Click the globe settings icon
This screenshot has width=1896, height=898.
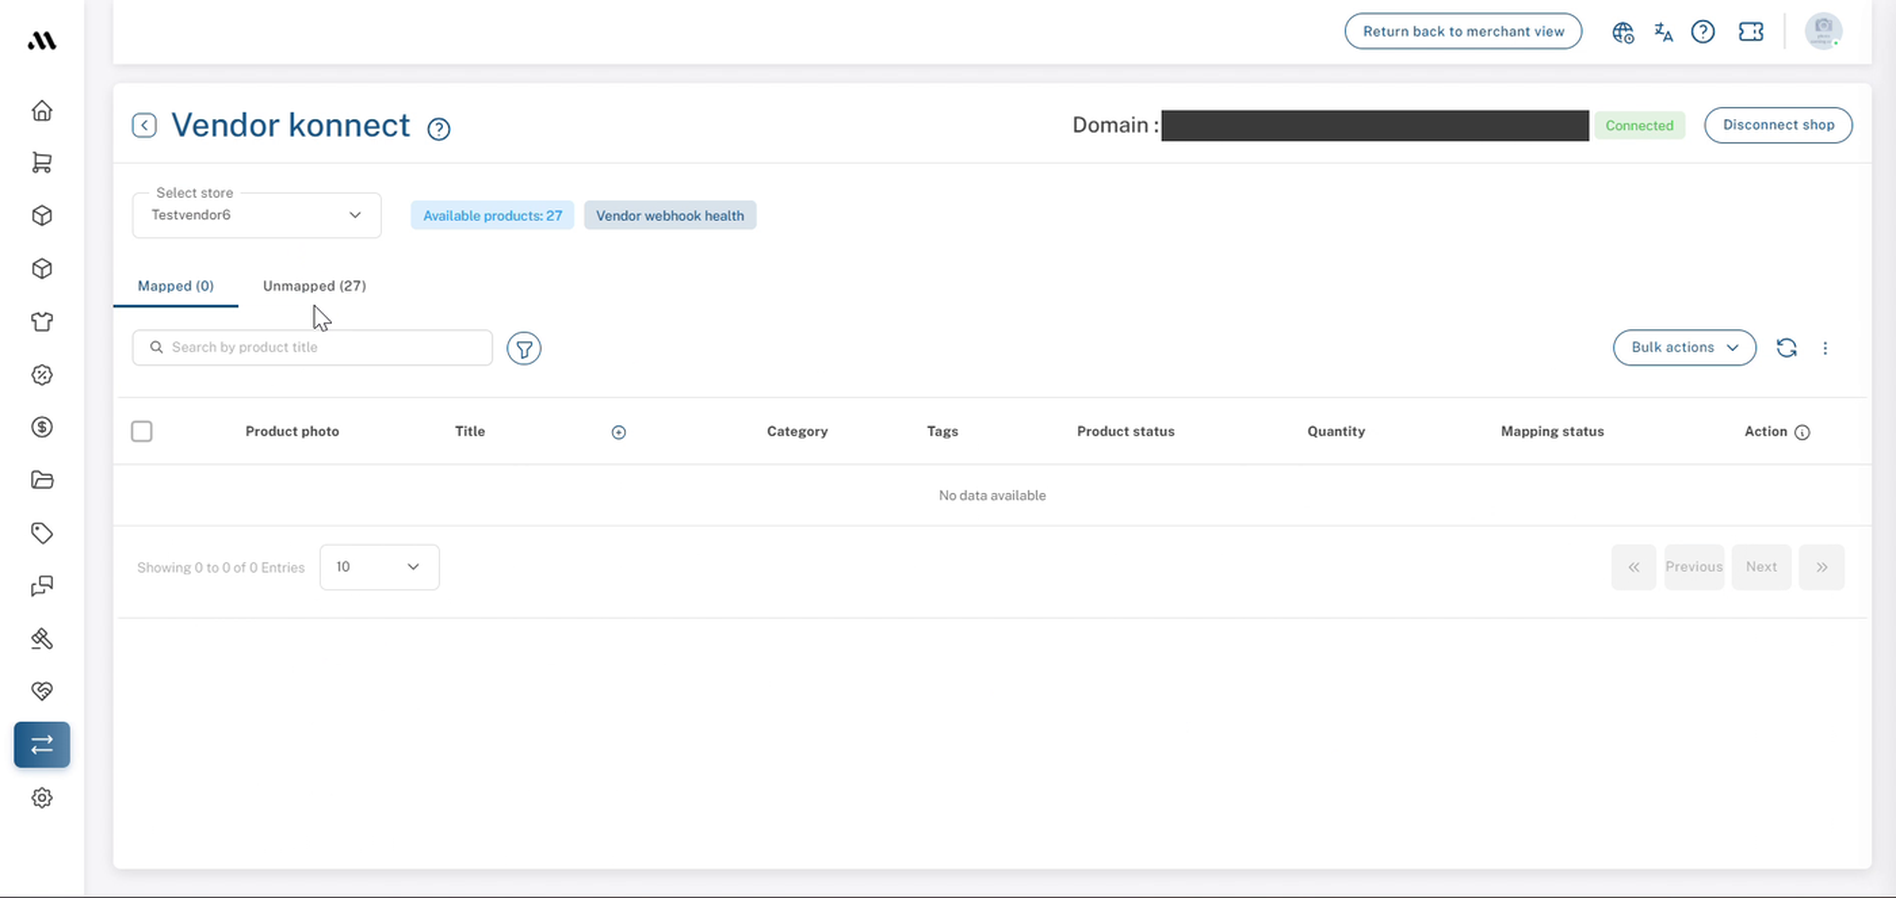pos(1623,32)
